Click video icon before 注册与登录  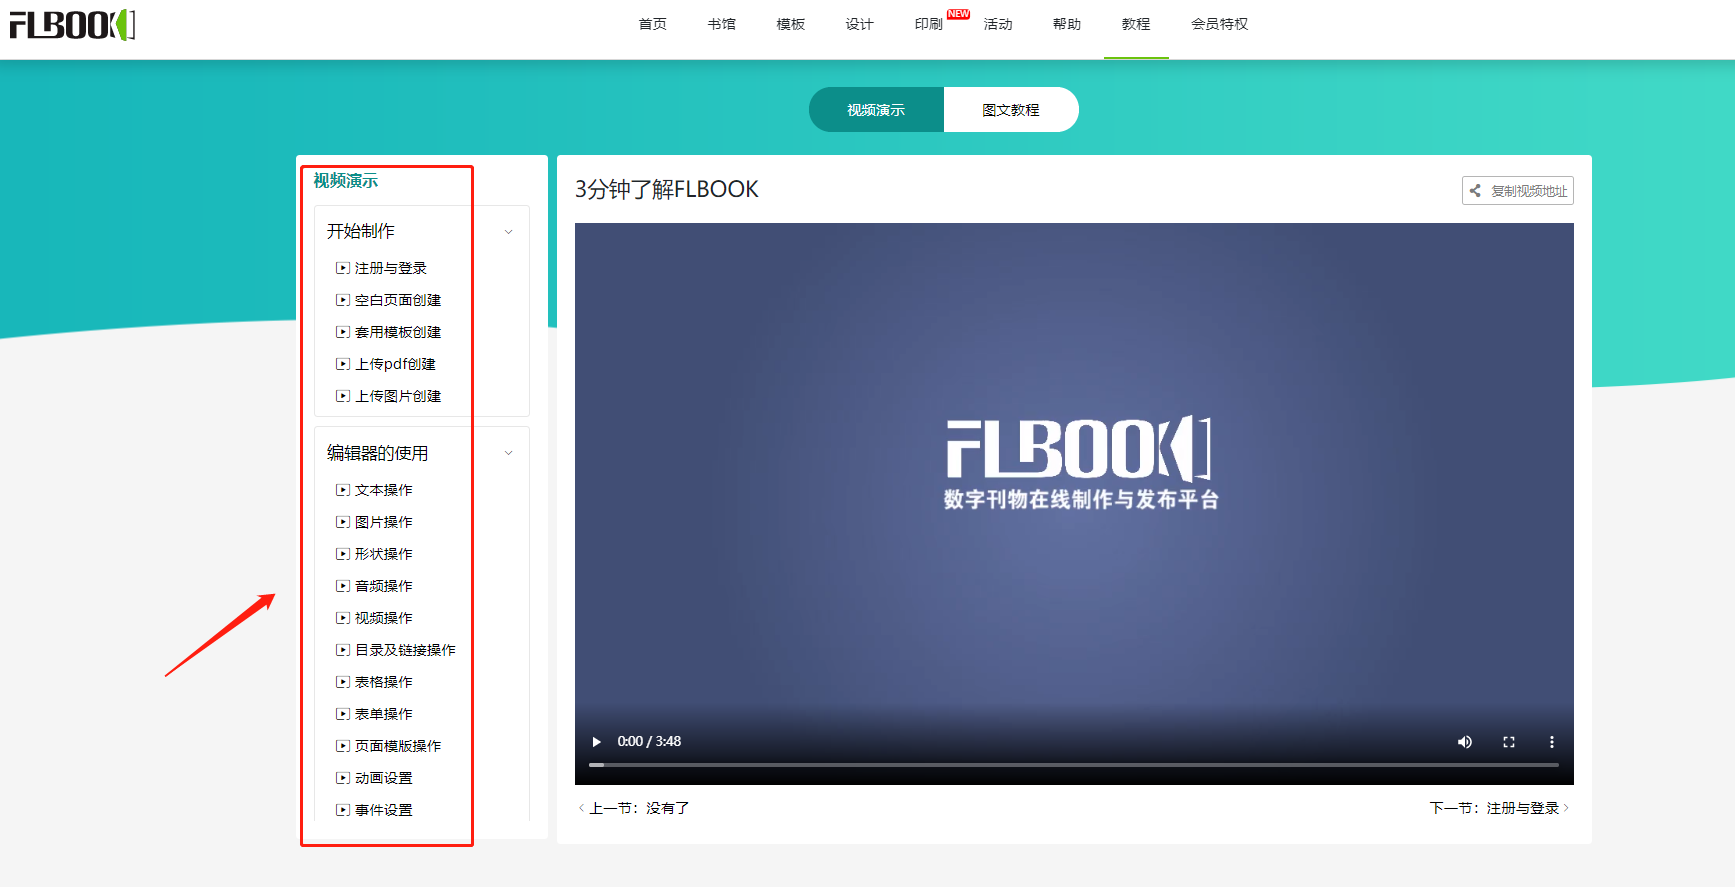pos(343,268)
